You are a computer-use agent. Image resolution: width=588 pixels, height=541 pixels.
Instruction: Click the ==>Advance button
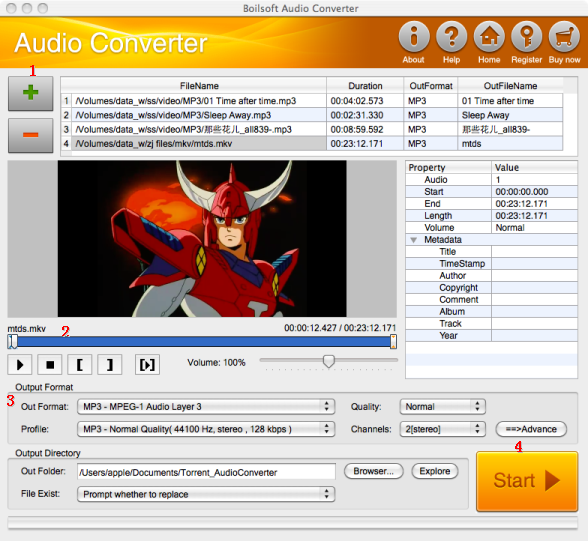click(x=531, y=429)
